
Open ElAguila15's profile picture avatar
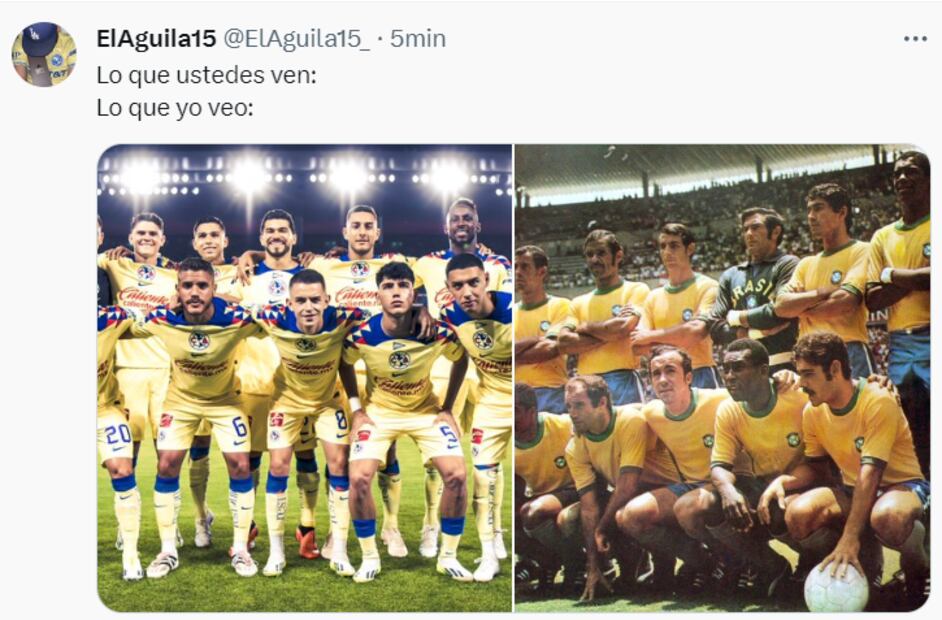pyautogui.click(x=44, y=55)
